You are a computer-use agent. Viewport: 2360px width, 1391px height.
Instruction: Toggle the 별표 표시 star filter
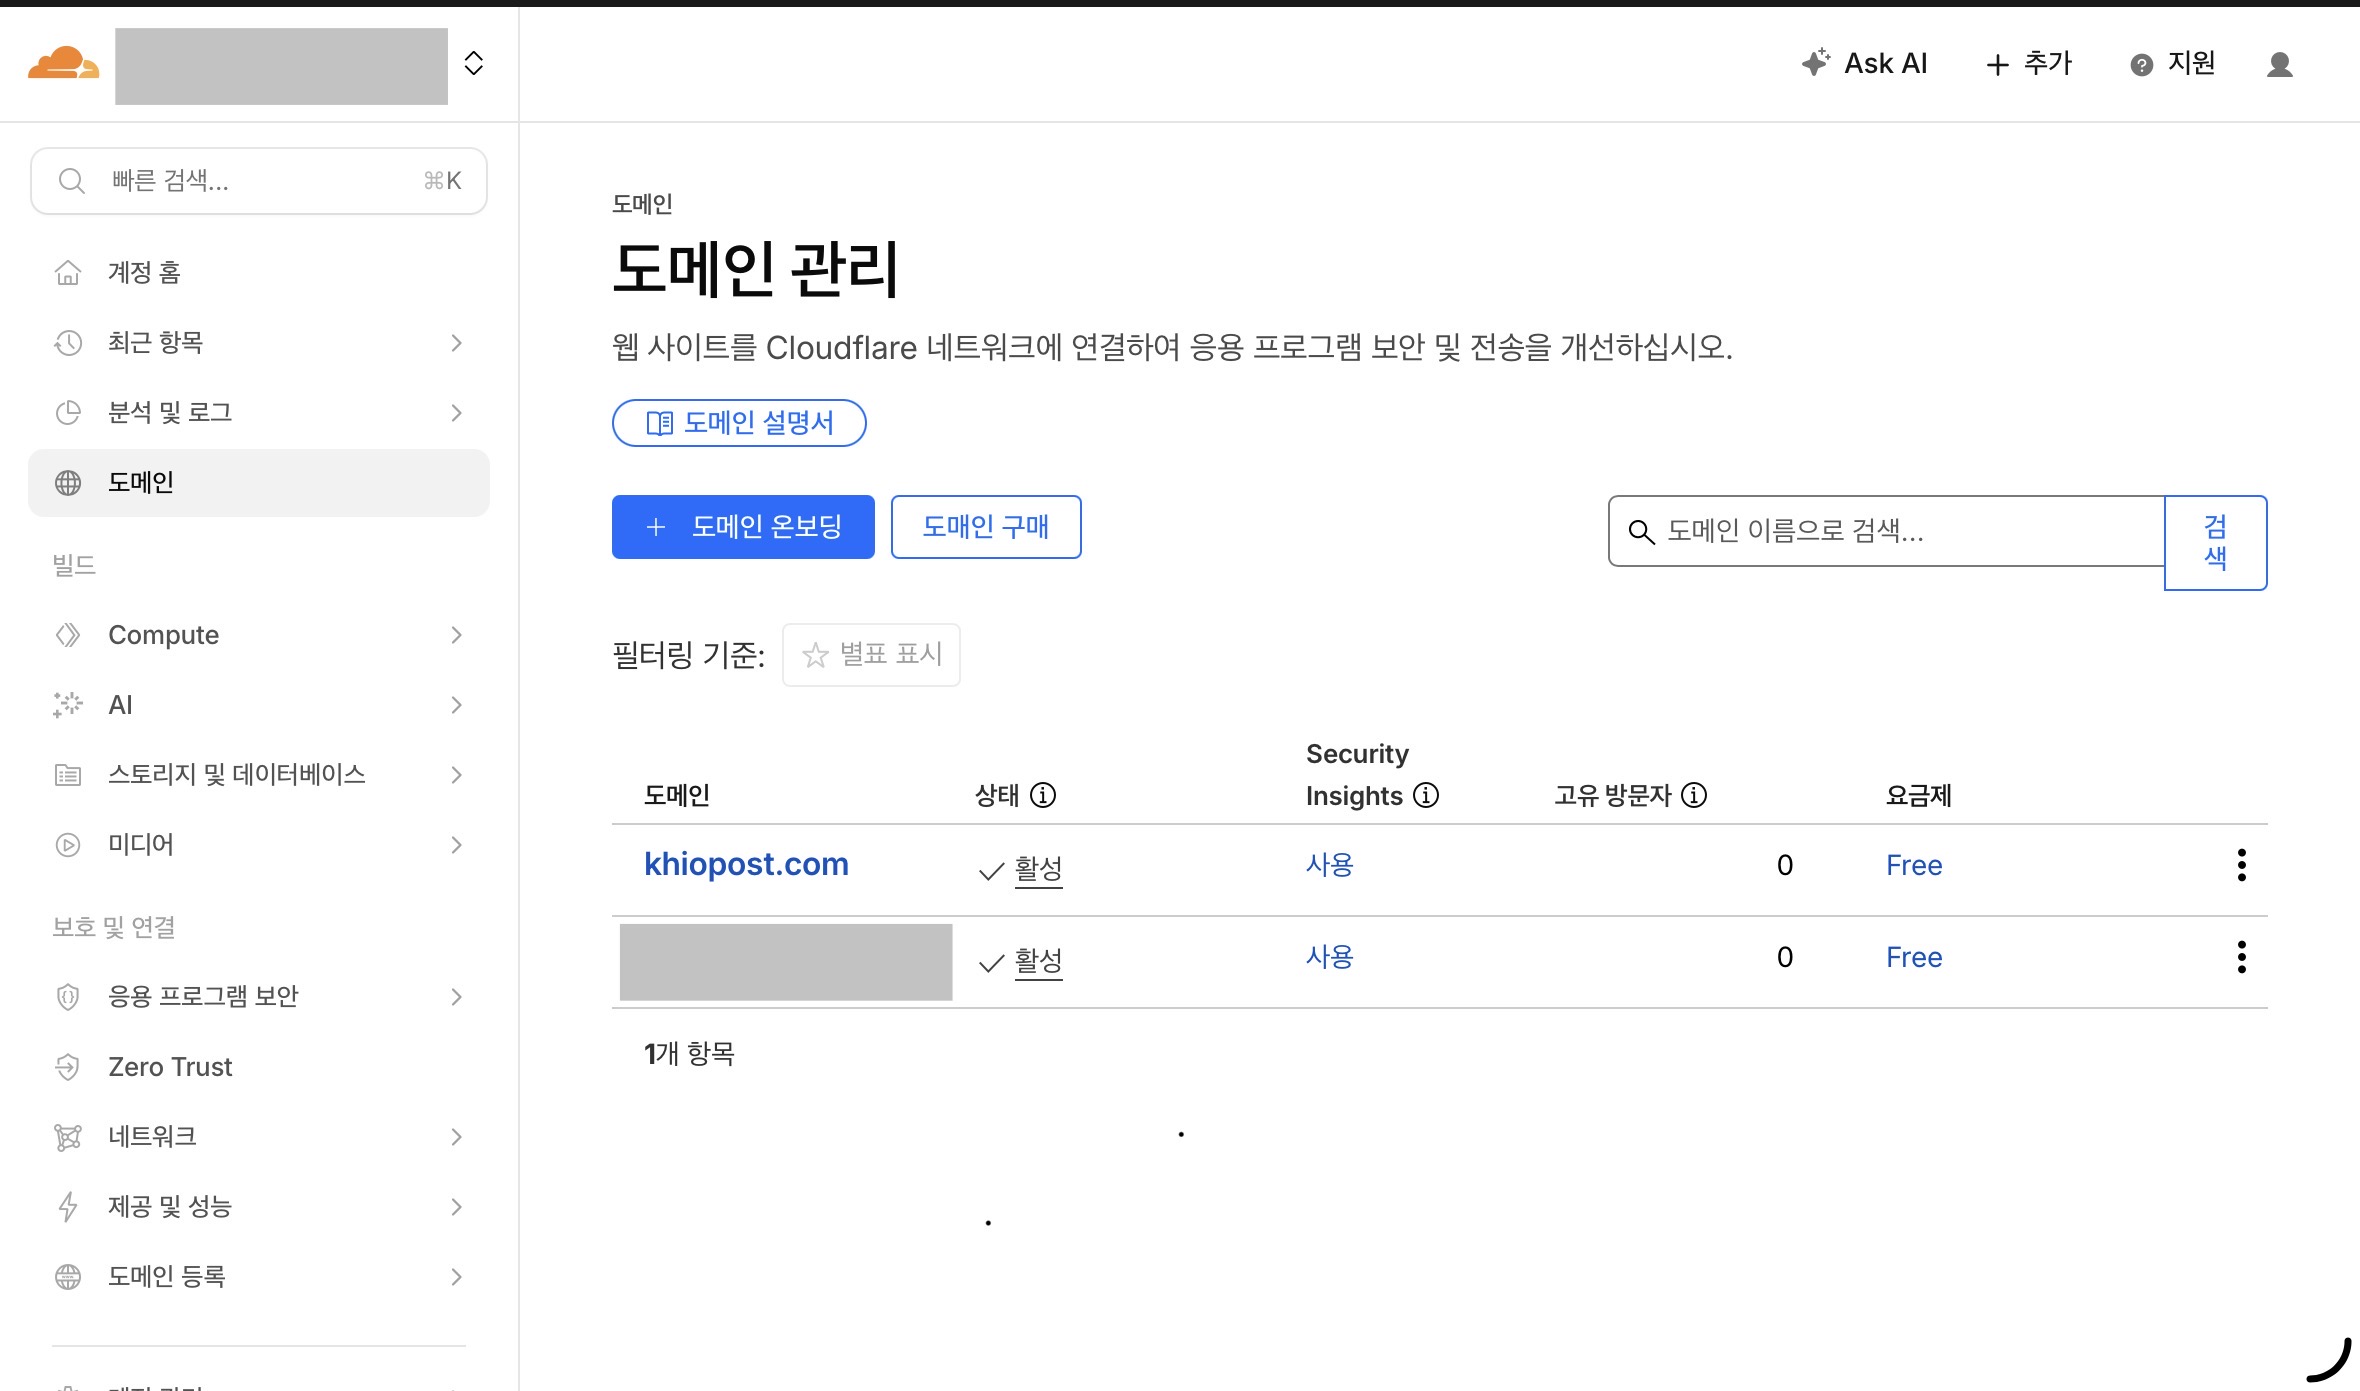[x=870, y=654]
